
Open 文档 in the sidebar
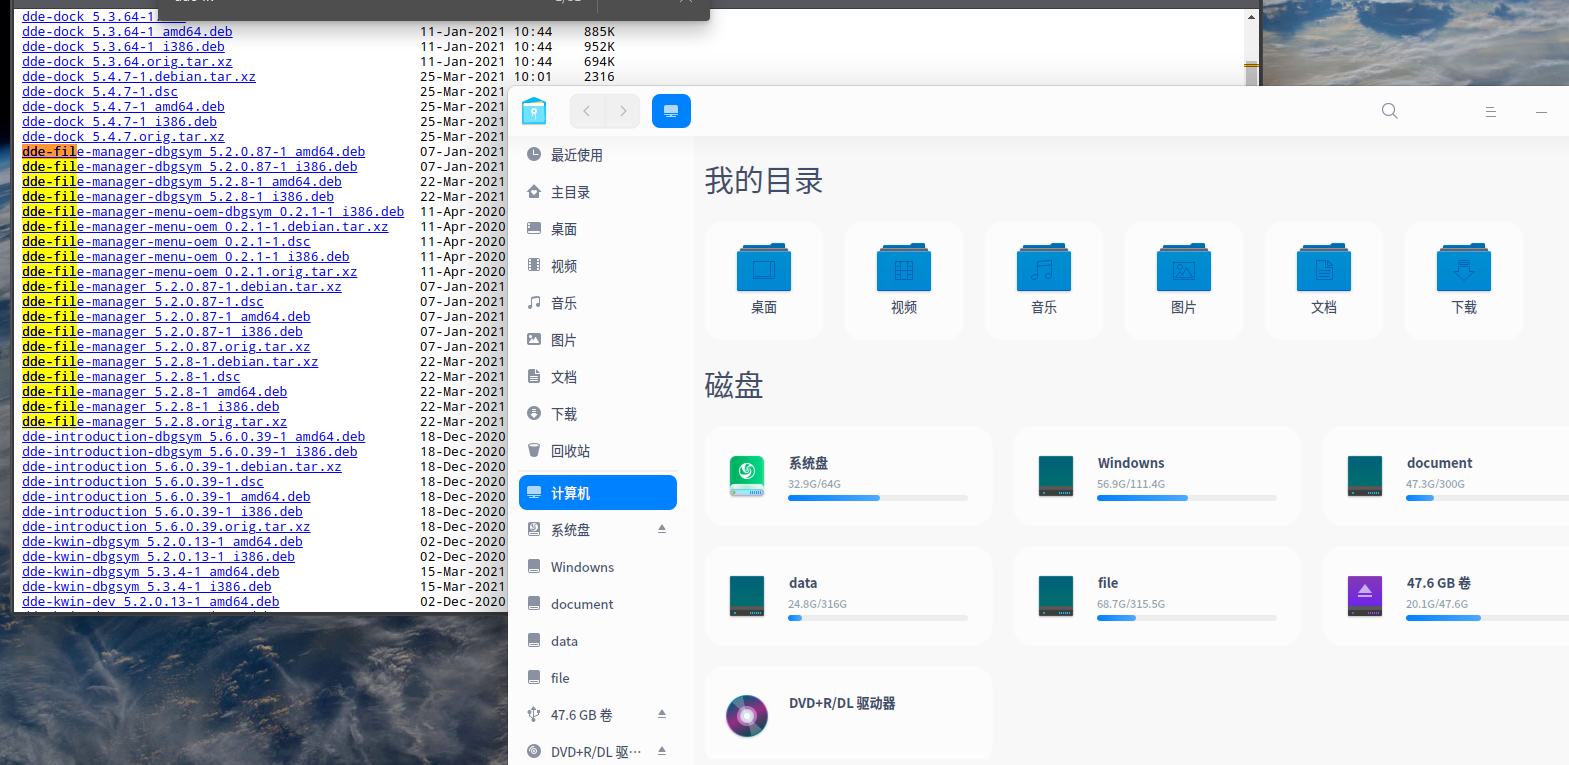click(598, 377)
